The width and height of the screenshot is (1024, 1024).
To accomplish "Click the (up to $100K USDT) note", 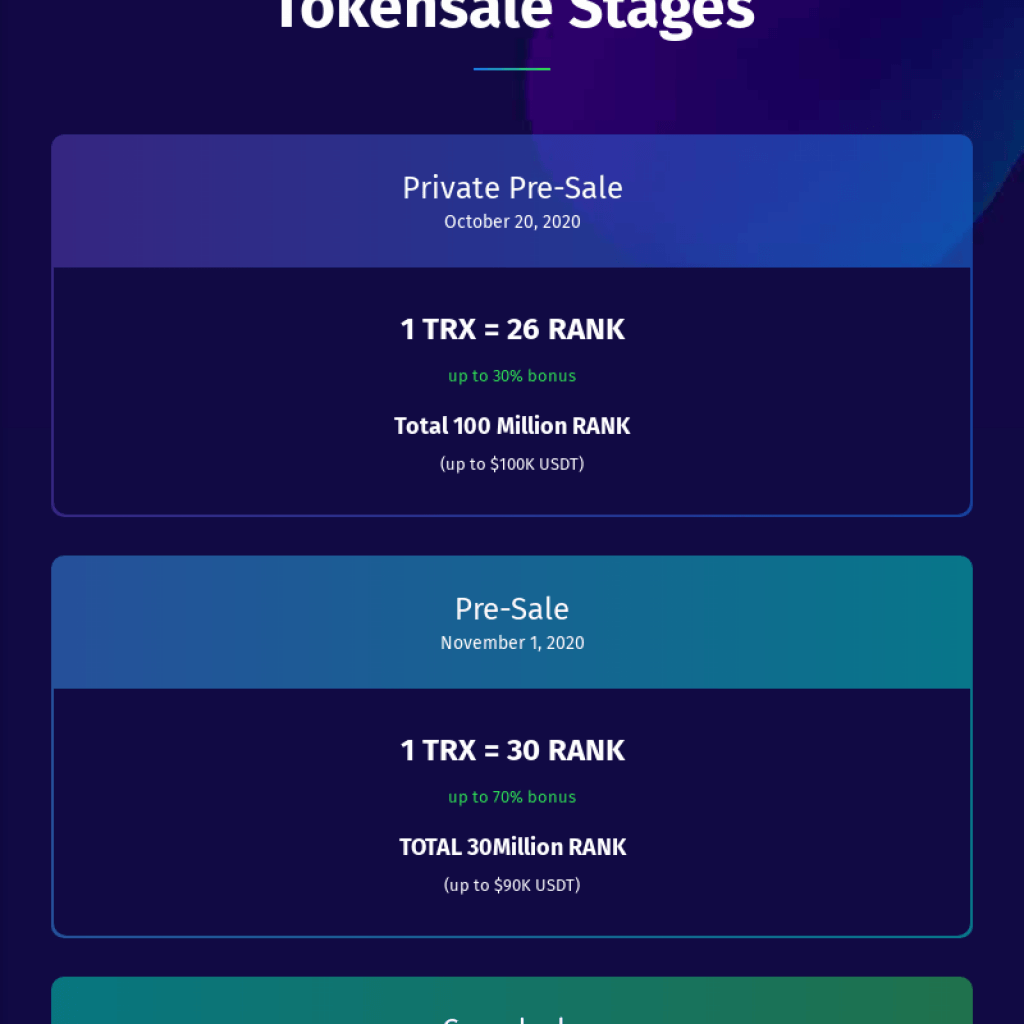I will [512, 464].
